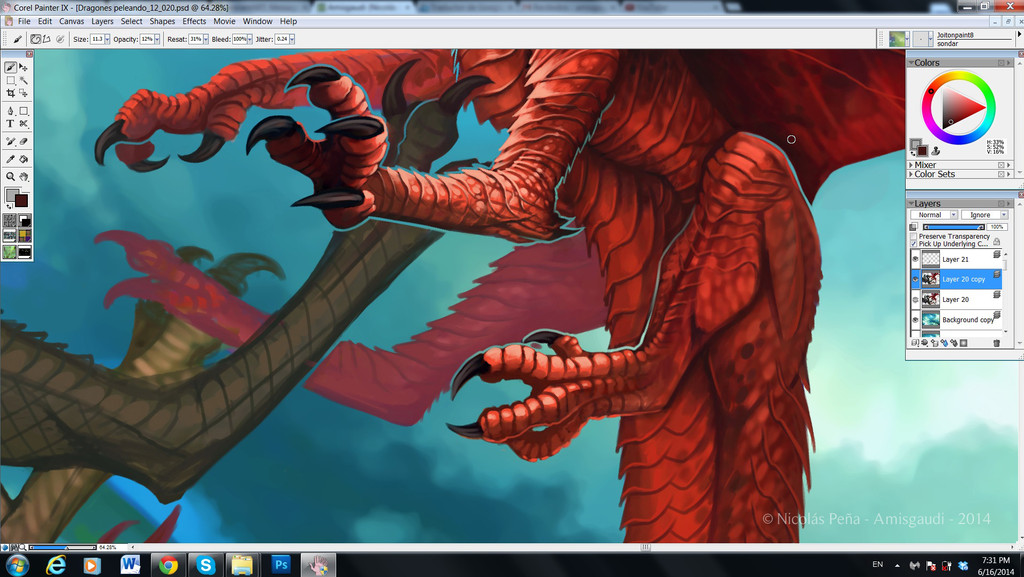Select the Text tool

[10, 123]
